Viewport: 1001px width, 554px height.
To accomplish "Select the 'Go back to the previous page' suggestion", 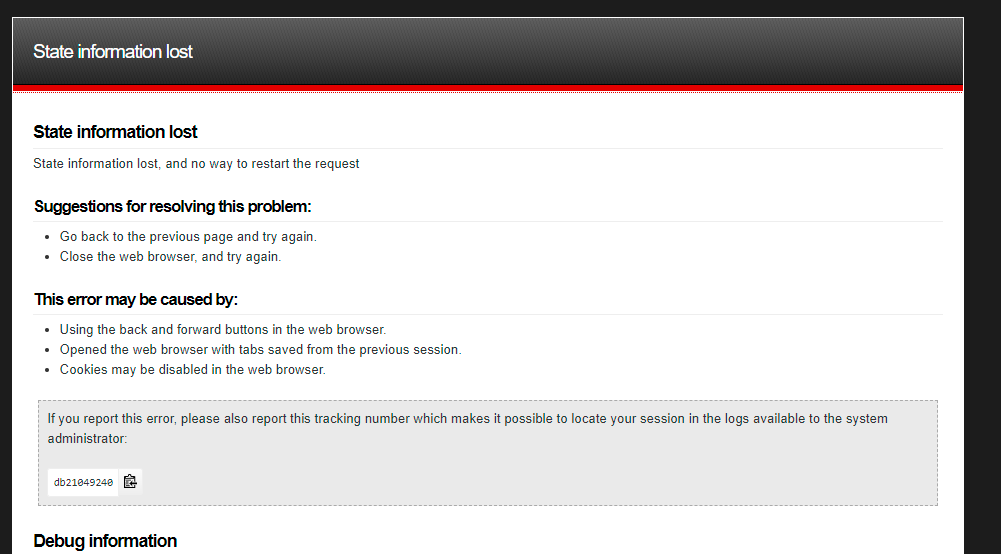I will click(x=188, y=237).
